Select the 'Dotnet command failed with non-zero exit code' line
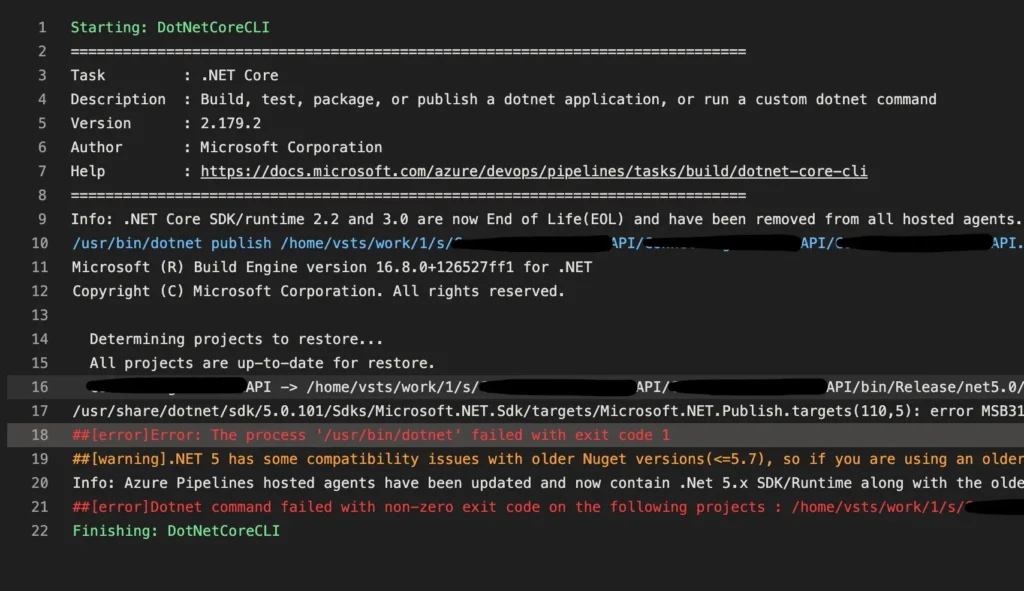Screen dimensions: 1024x591 point(548,507)
